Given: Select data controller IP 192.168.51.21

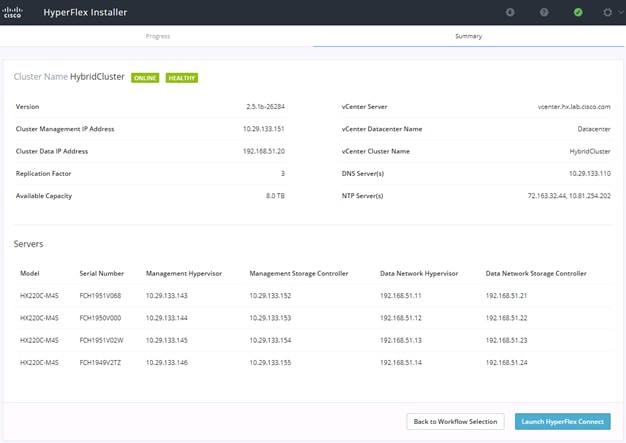Looking at the screenshot, I should click(506, 296).
